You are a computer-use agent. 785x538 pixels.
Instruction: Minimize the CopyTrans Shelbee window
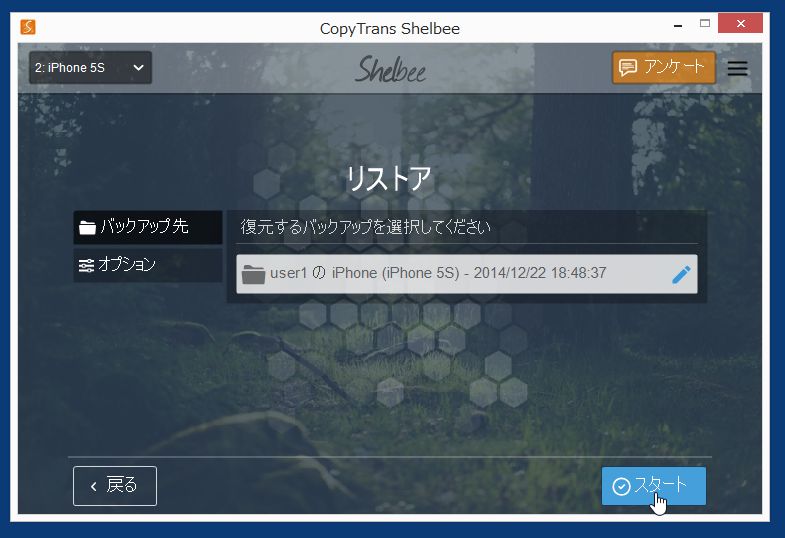point(678,25)
